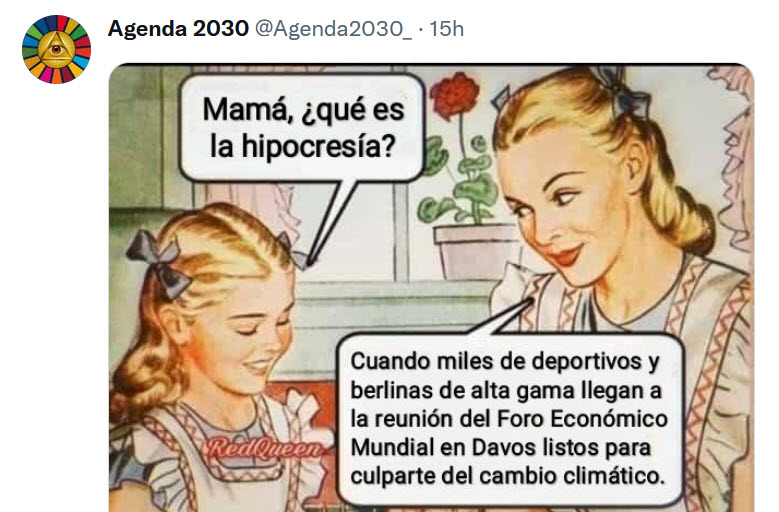Click the "Foro Económico" text line

[582, 419]
